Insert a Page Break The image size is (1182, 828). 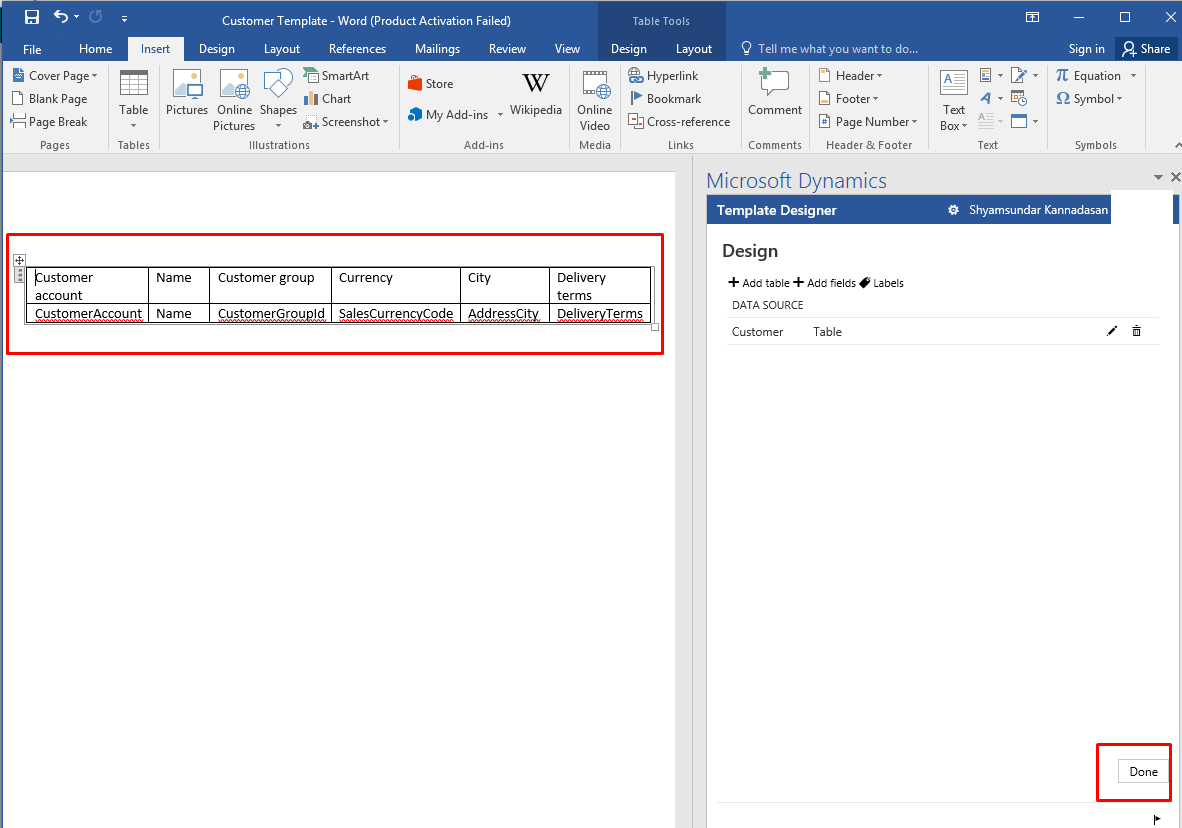pyautogui.click(x=50, y=121)
